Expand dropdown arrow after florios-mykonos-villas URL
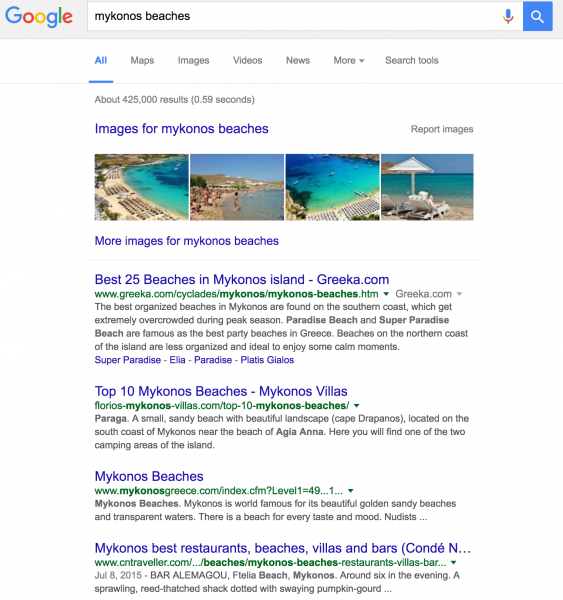Image resolution: width=563 pixels, height=600 pixels. click(x=357, y=406)
